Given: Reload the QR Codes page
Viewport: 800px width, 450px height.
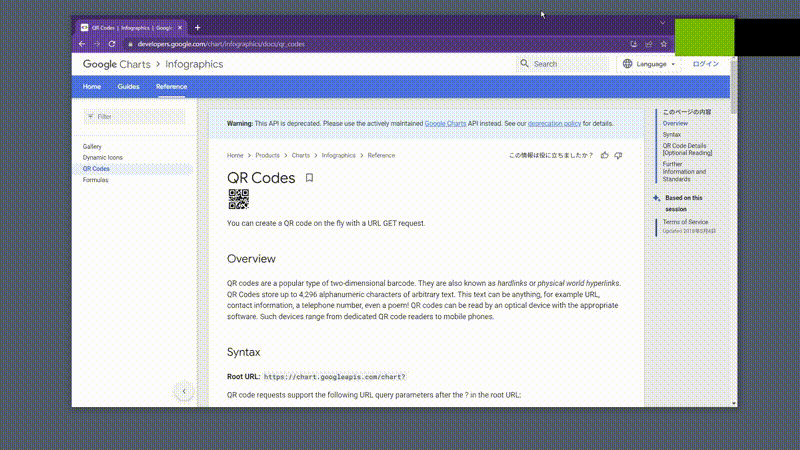Looking at the screenshot, I should click(112, 44).
